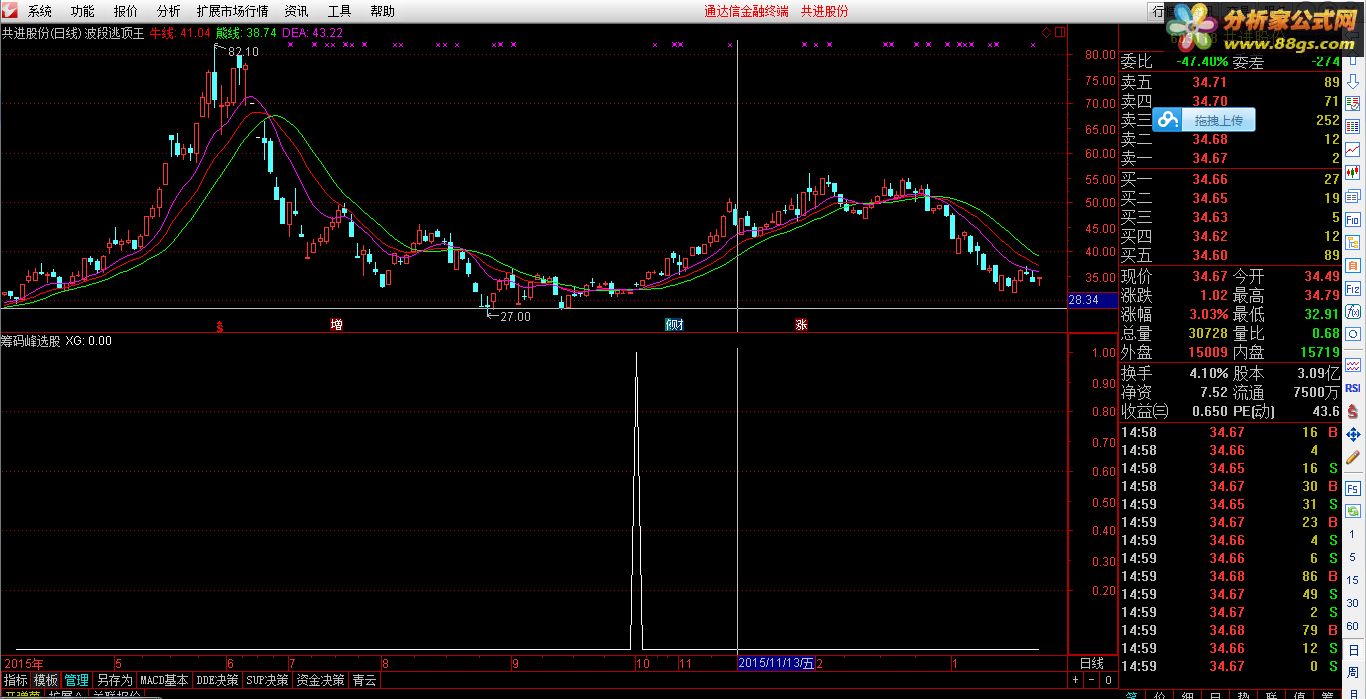Select the 管理 tab
This screenshot has width=1366, height=699.
click(x=77, y=680)
